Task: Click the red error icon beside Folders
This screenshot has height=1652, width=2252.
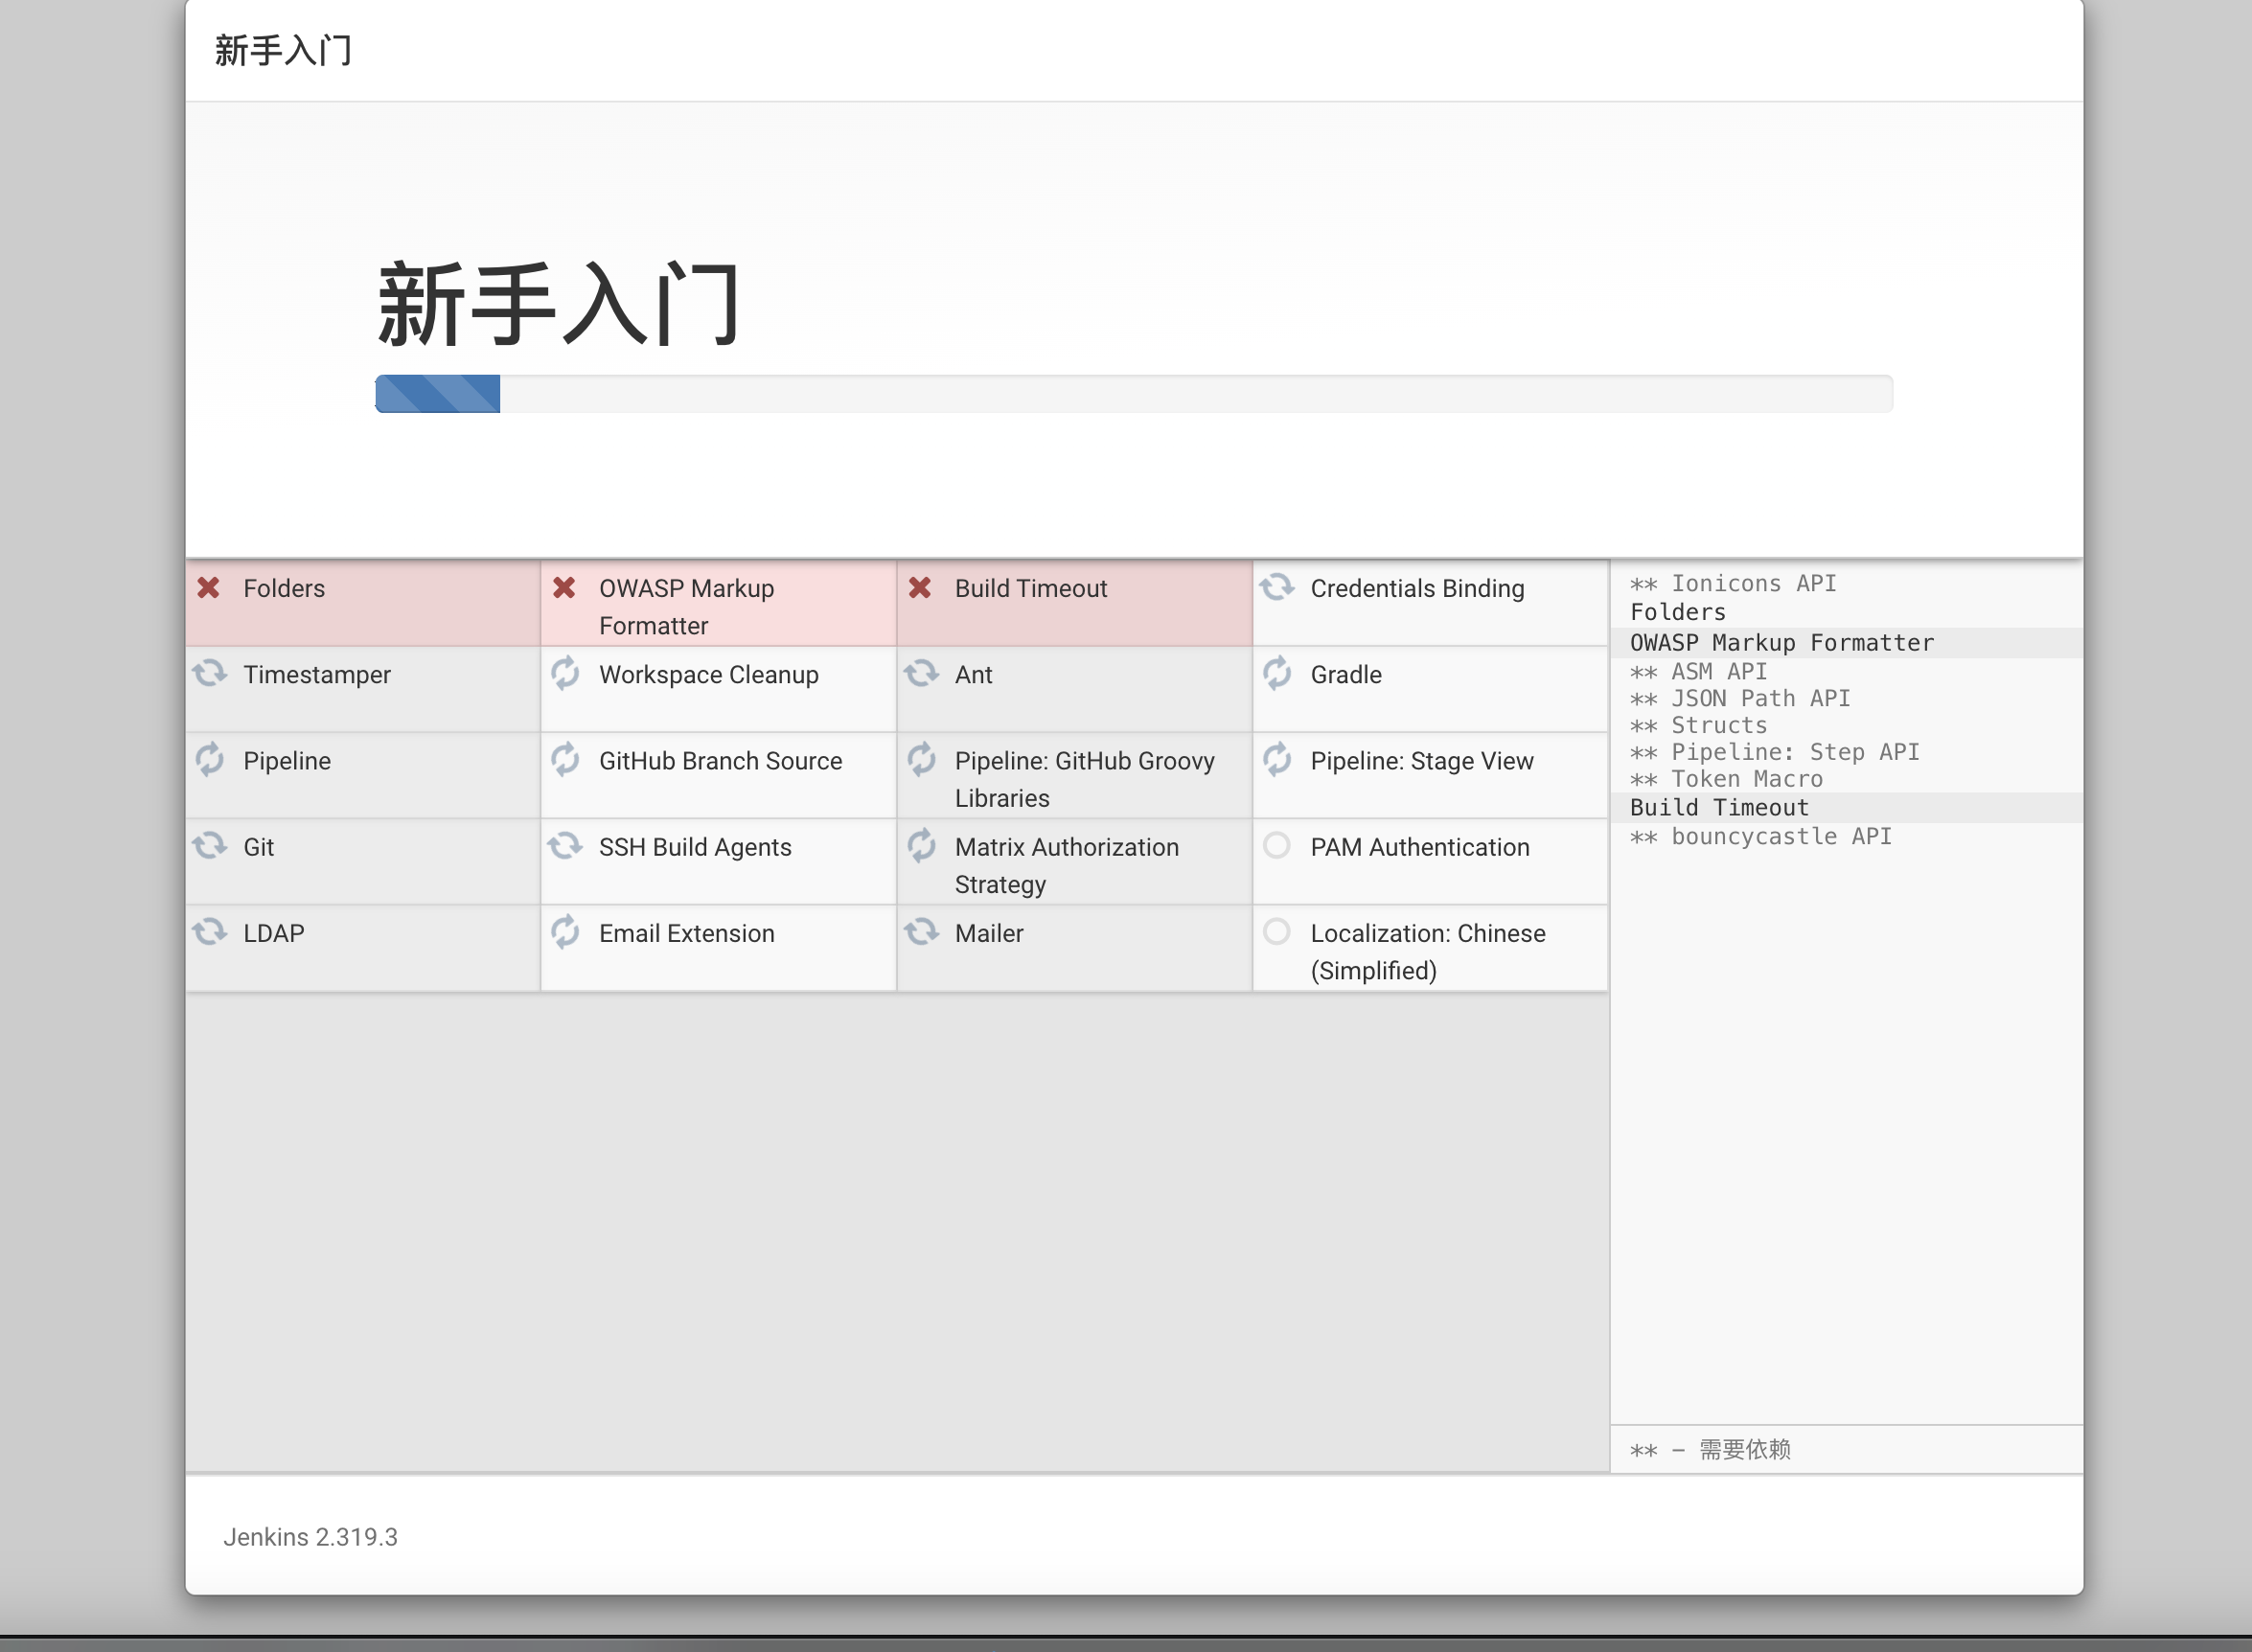Action: coord(210,588)
